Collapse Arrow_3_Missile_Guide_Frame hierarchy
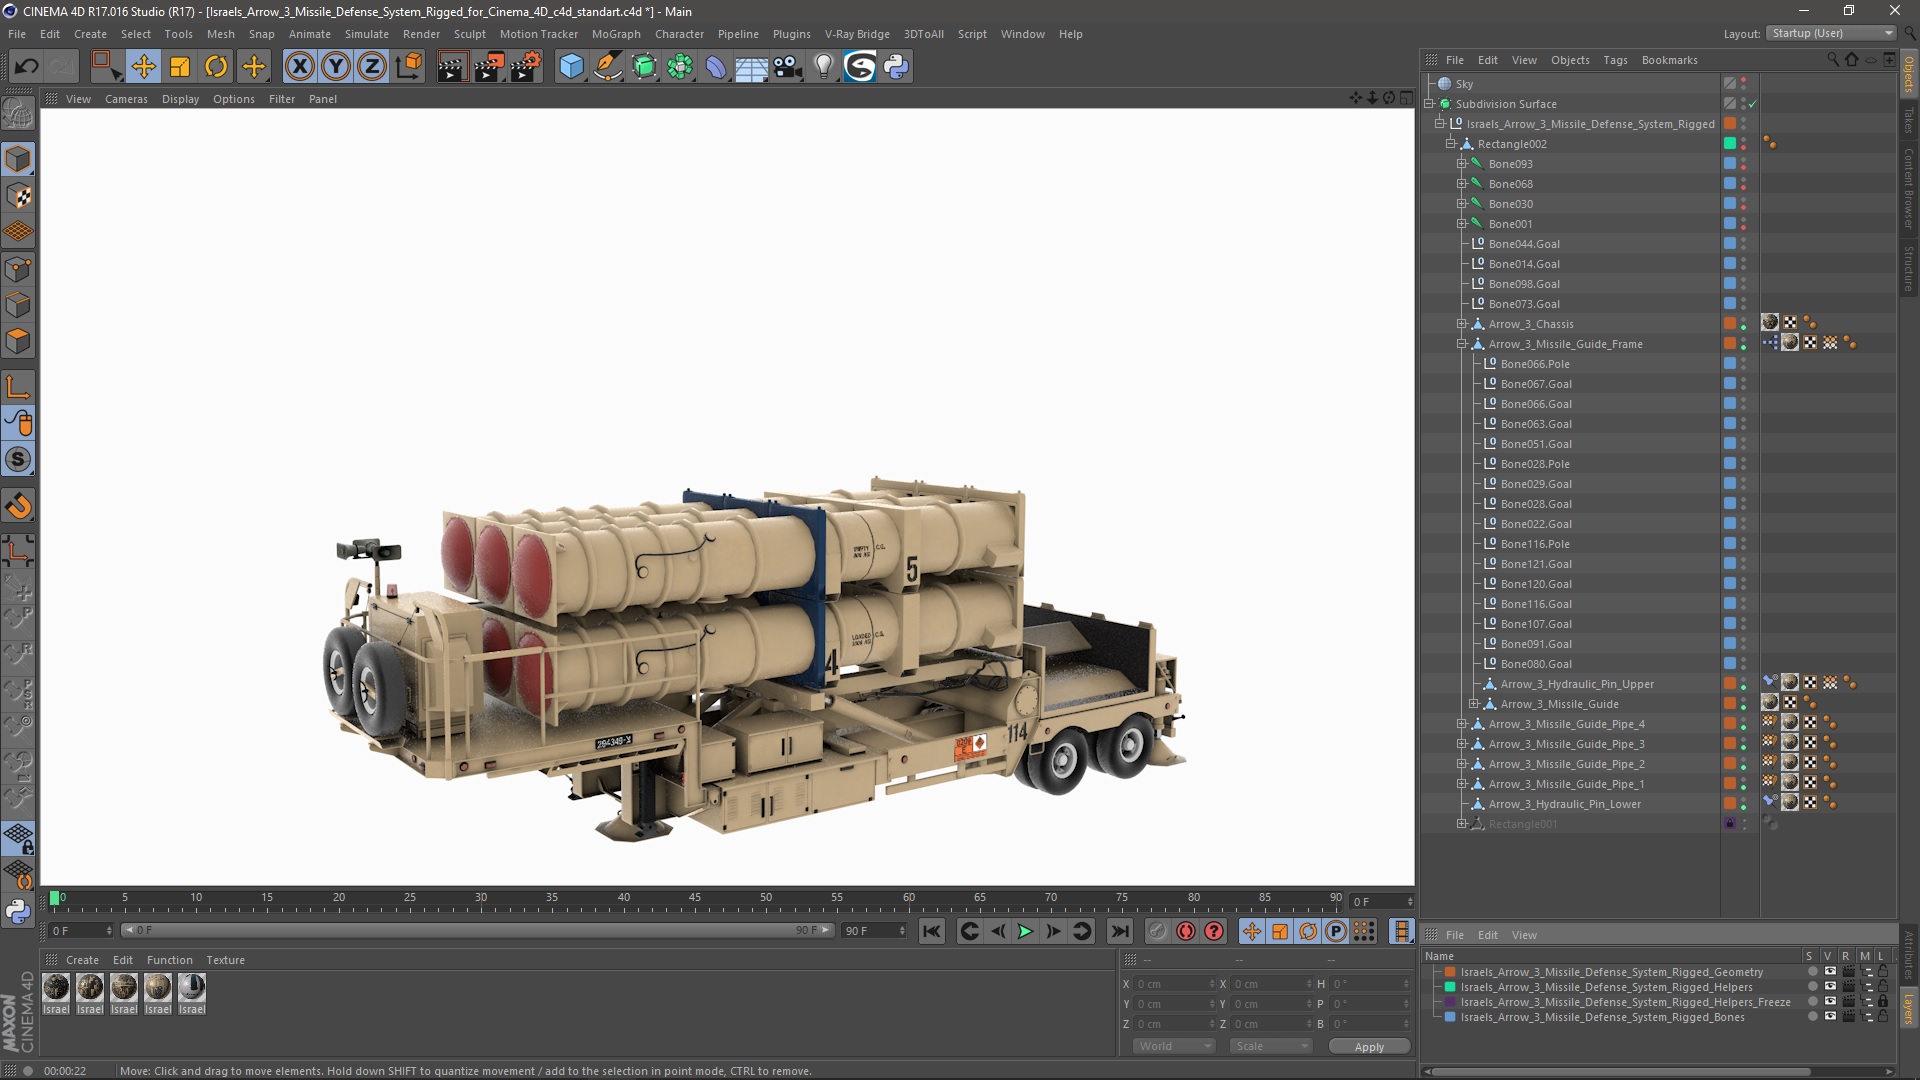This screenshot has height=1080, width=1920. (x=1462, y=344)
